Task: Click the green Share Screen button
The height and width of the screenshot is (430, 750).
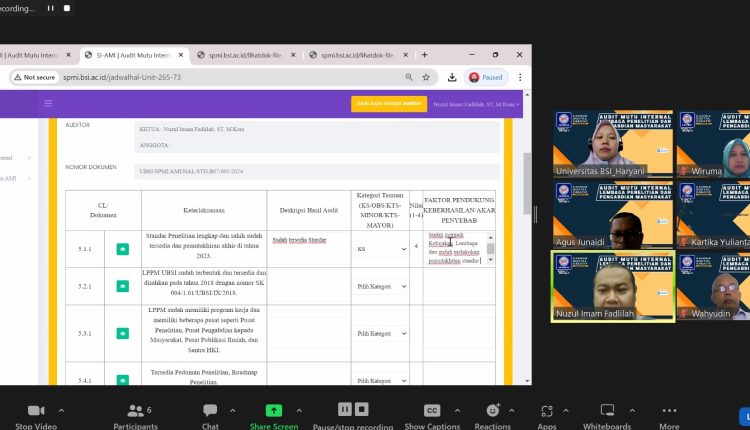Action: (x=274, y=416)
